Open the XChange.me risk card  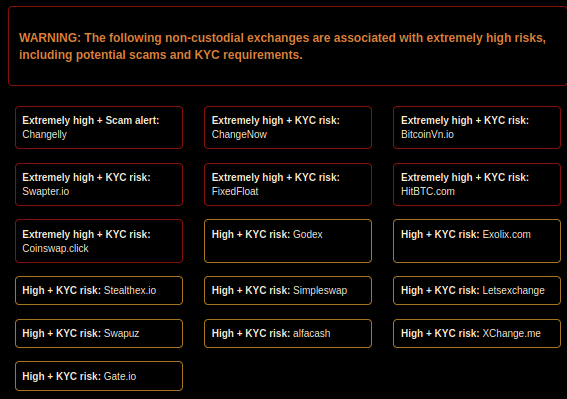pos(477,334)
